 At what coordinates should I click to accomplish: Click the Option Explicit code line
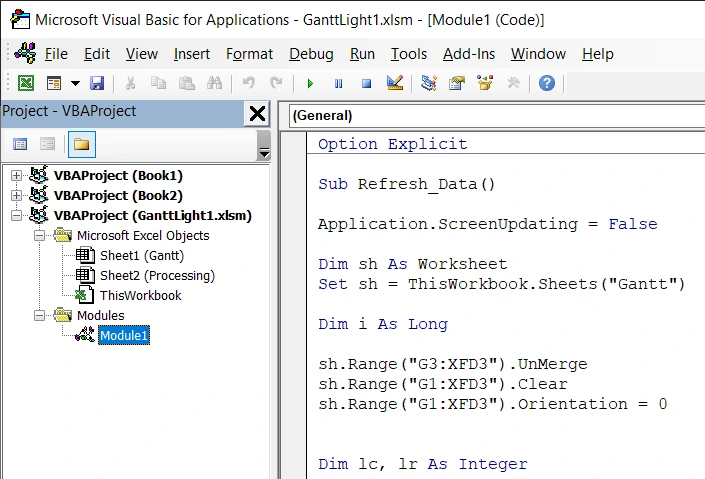pyautogui.click(x=393, y=144)
